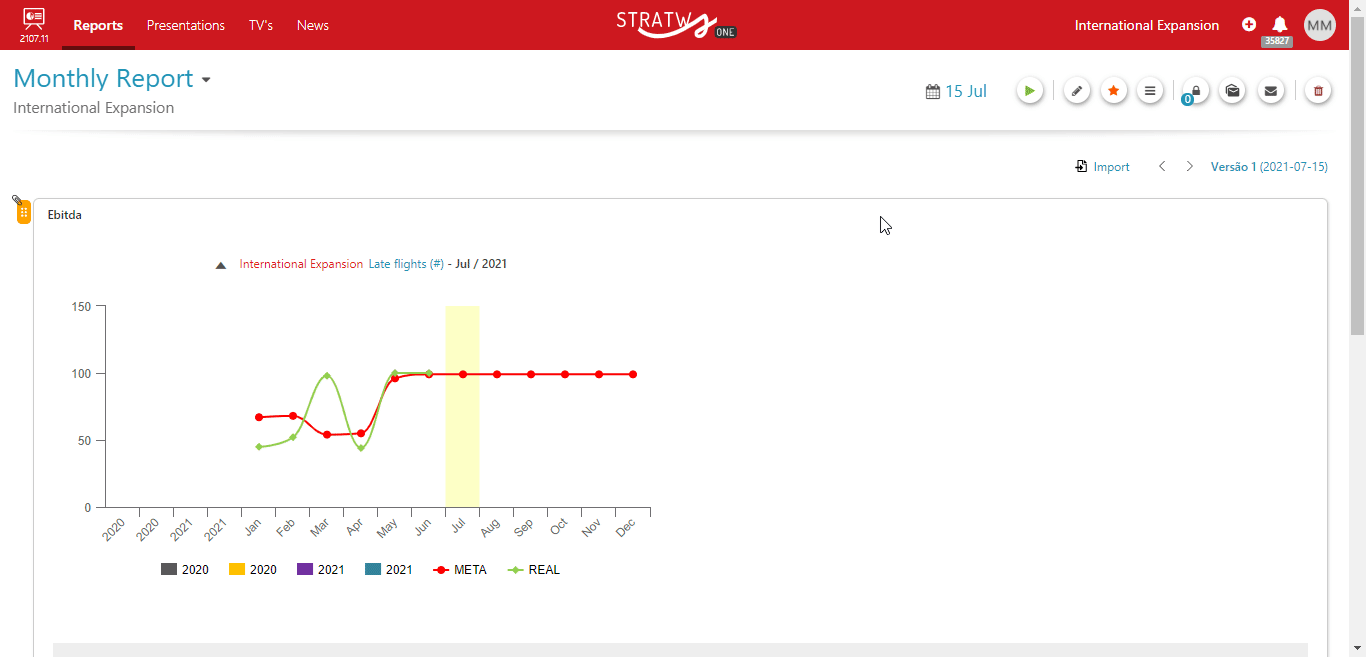The image size is (1366, 657).
Task: Open the Versão 1 (2021-07-15) version selector
Action: click(1269, 167)
